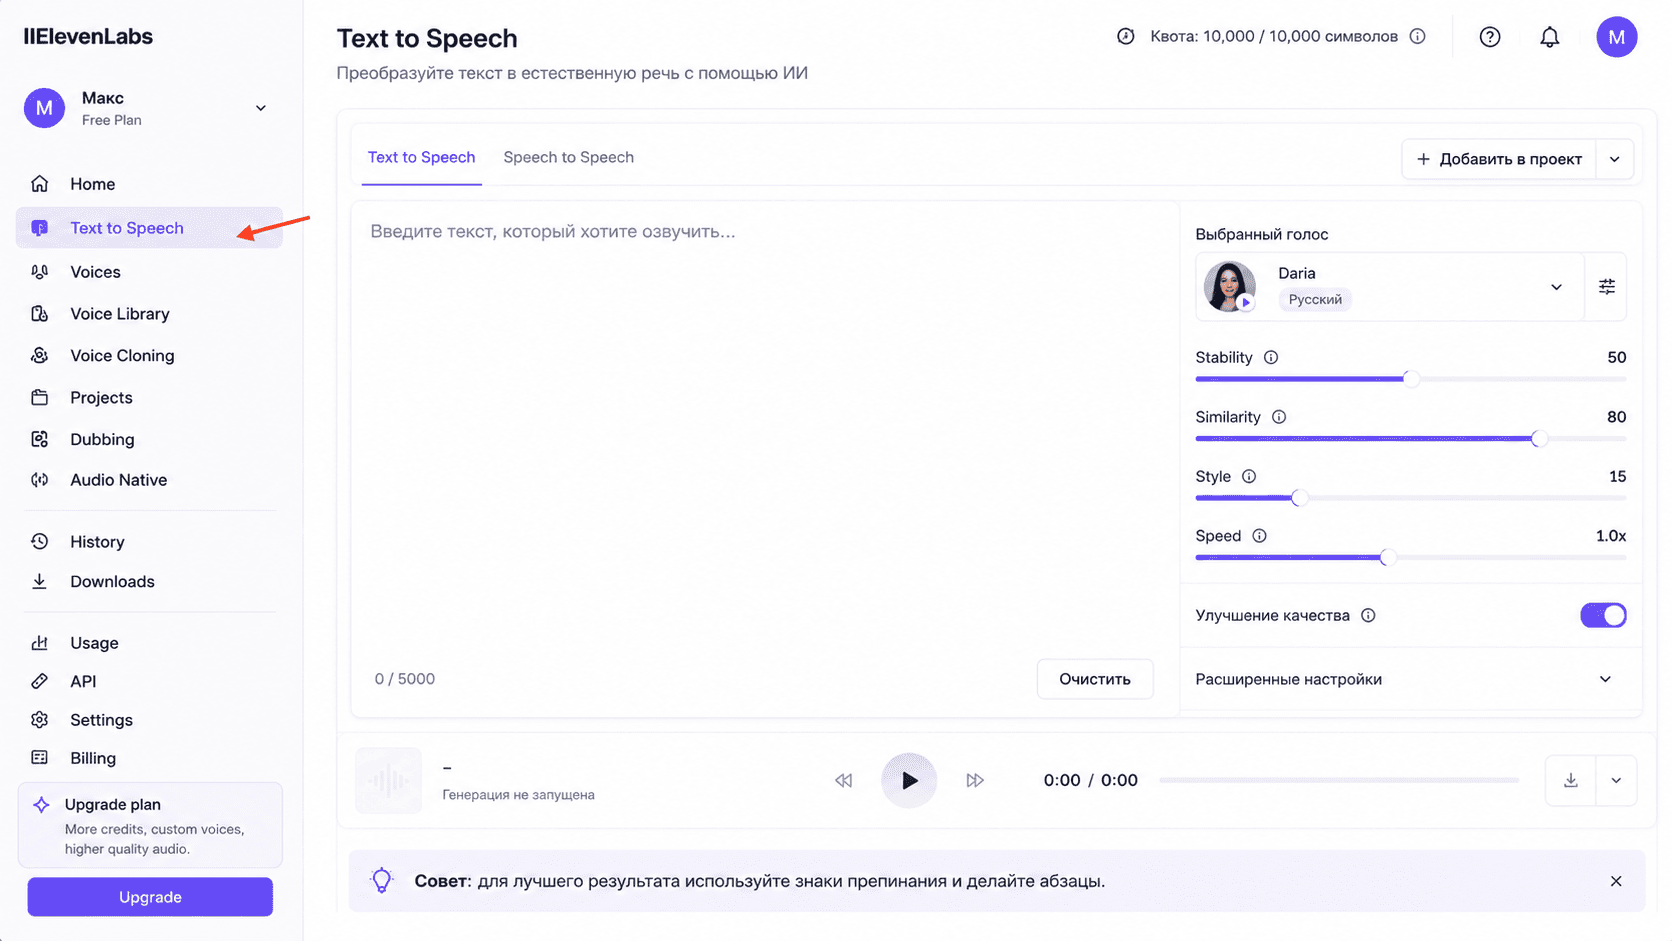Click the play button in player
The height and width of the screenshot is (941, 1672).
point(909,781)
